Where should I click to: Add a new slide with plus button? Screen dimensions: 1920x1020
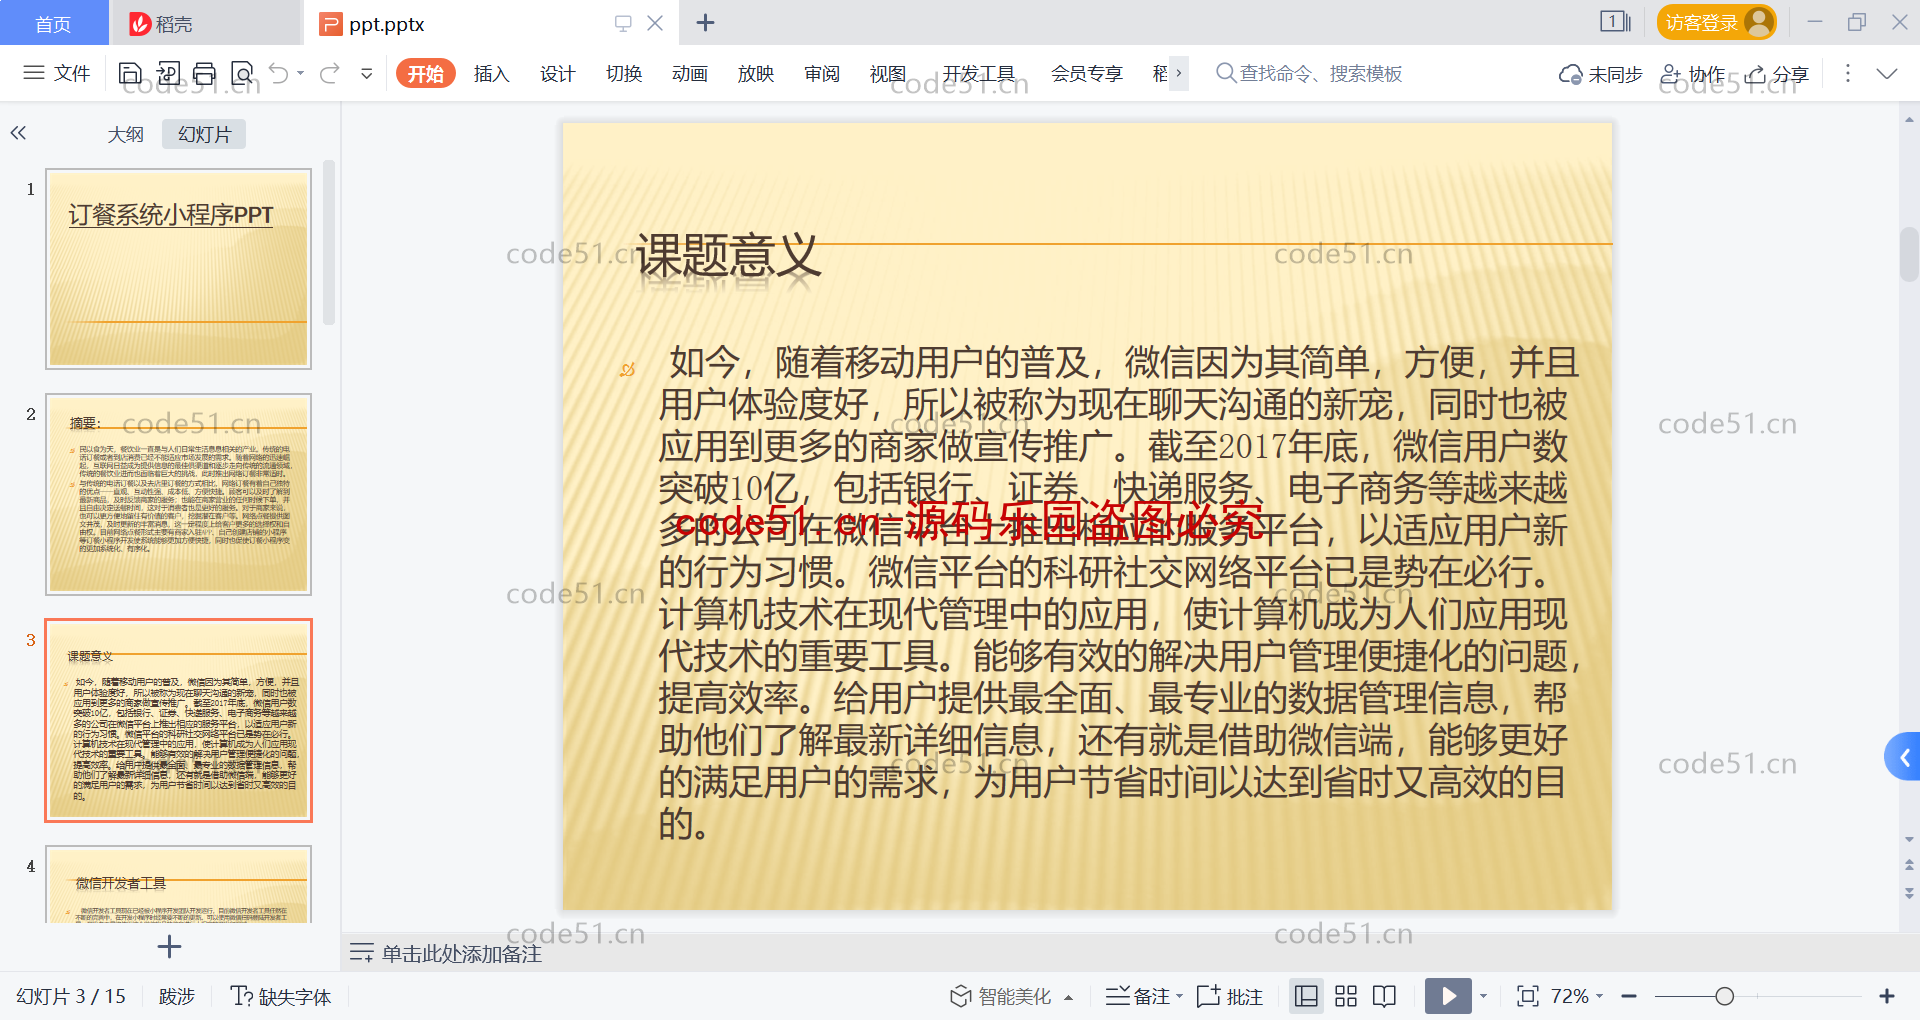coord(169,946)
